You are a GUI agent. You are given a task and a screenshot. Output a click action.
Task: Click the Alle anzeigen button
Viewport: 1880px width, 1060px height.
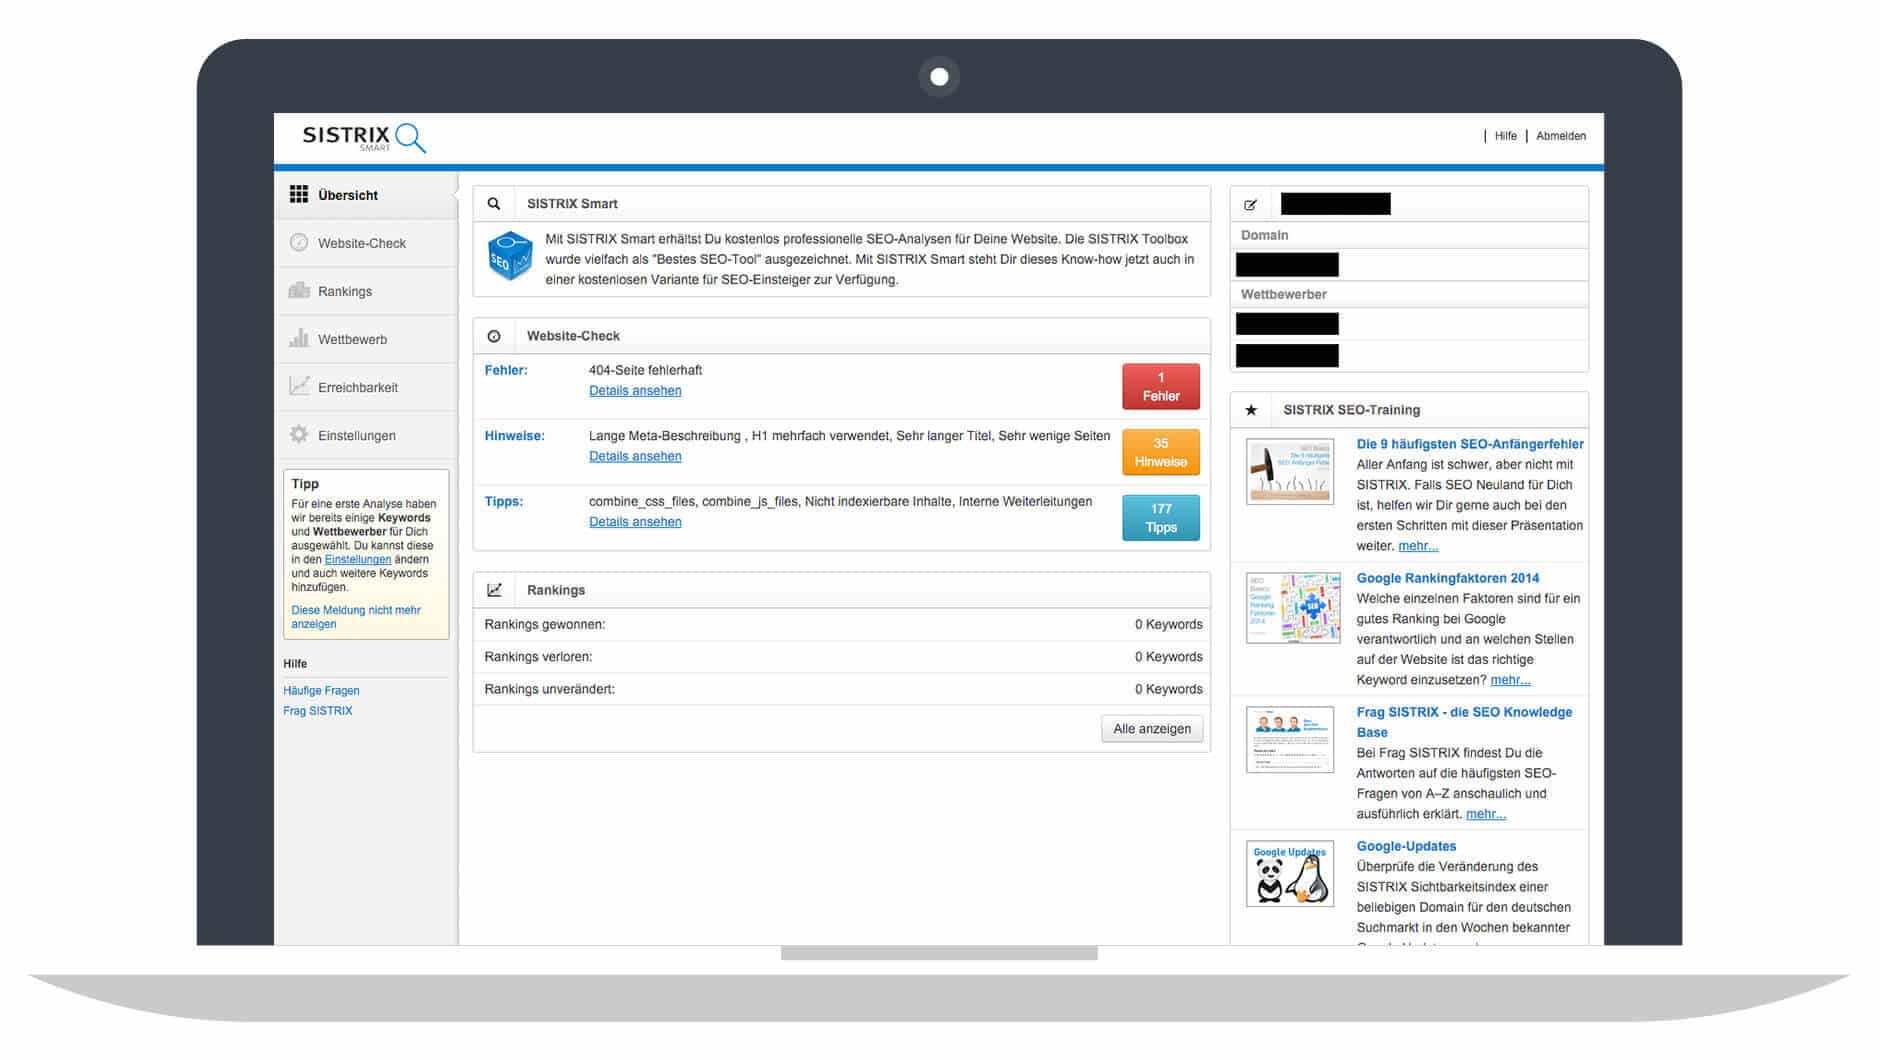tap(1152, 729)
